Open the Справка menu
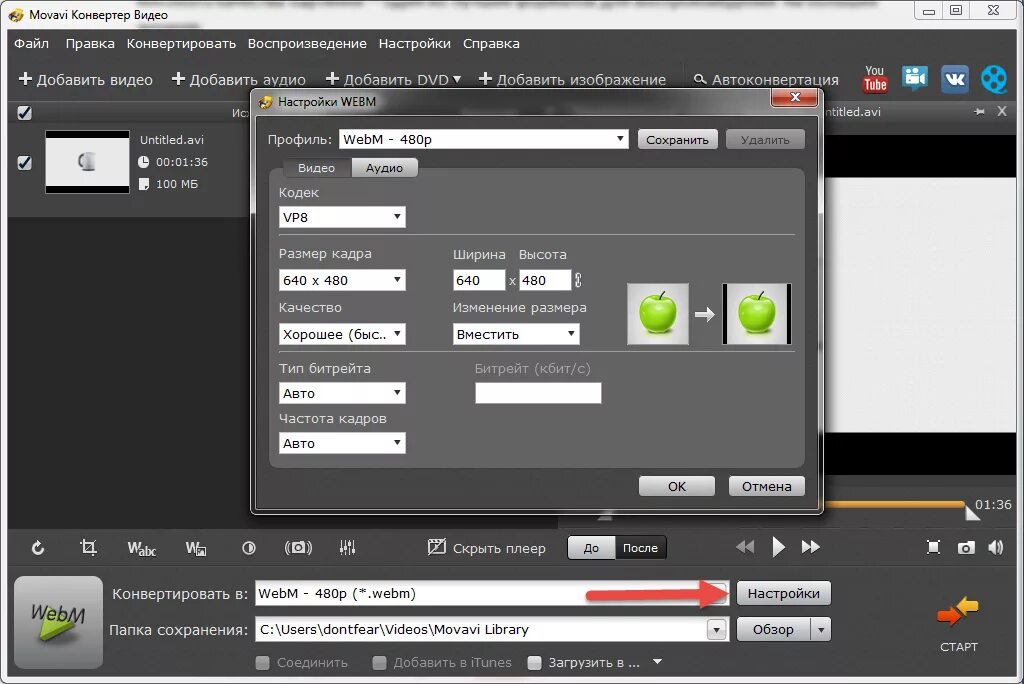 (491, 44)
